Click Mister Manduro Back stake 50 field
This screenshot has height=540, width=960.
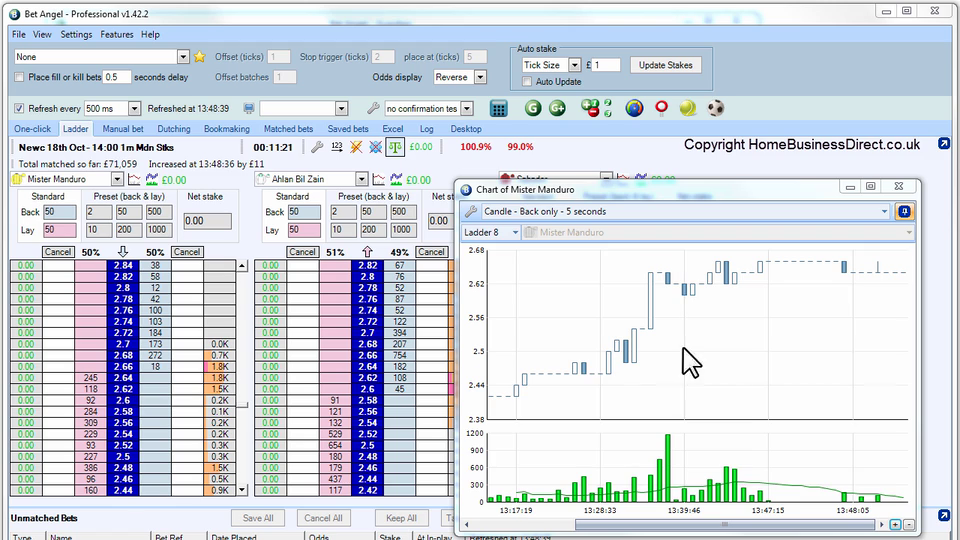(60, 212)
